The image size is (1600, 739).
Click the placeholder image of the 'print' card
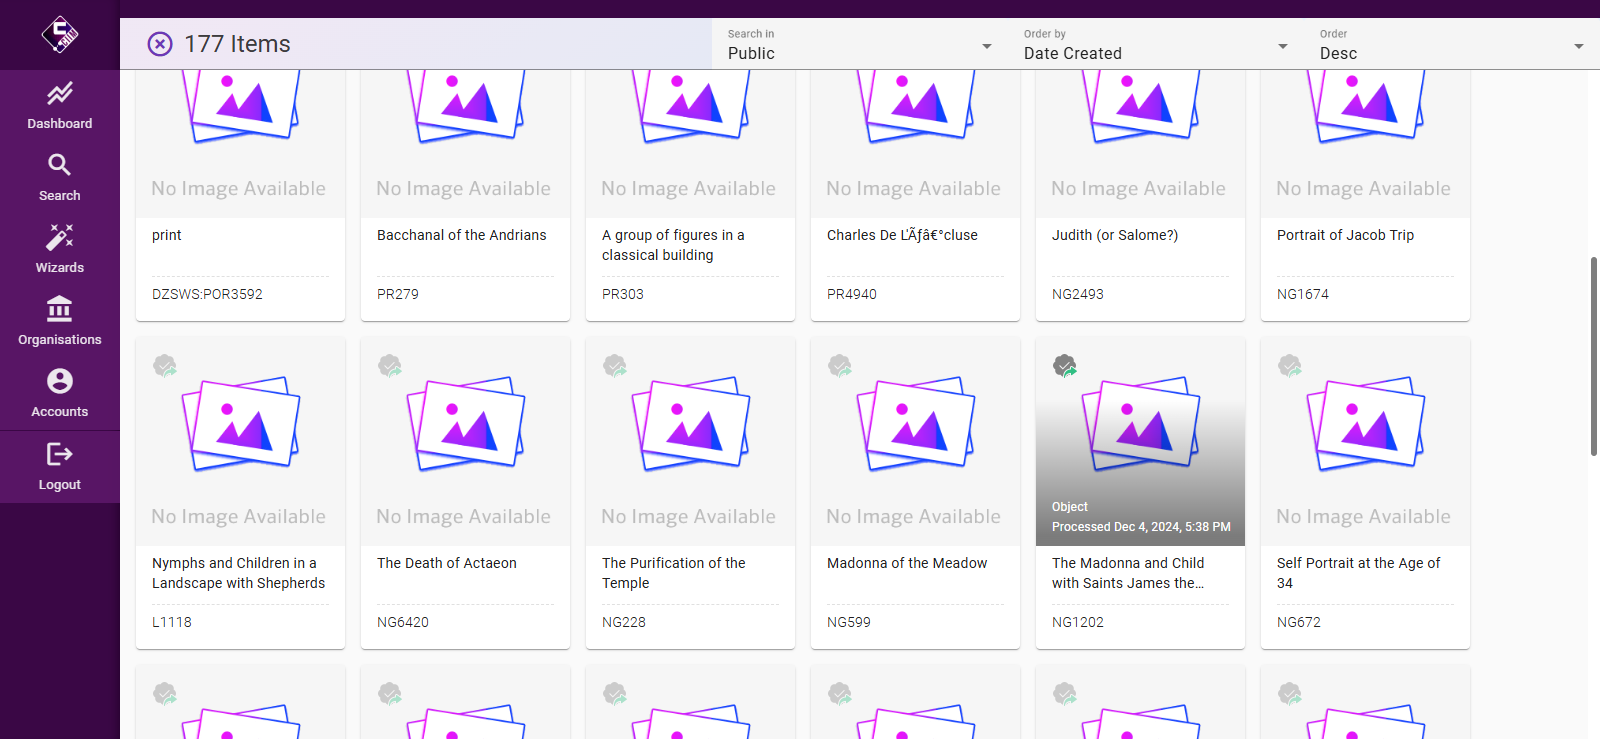(x=240, y=144)
